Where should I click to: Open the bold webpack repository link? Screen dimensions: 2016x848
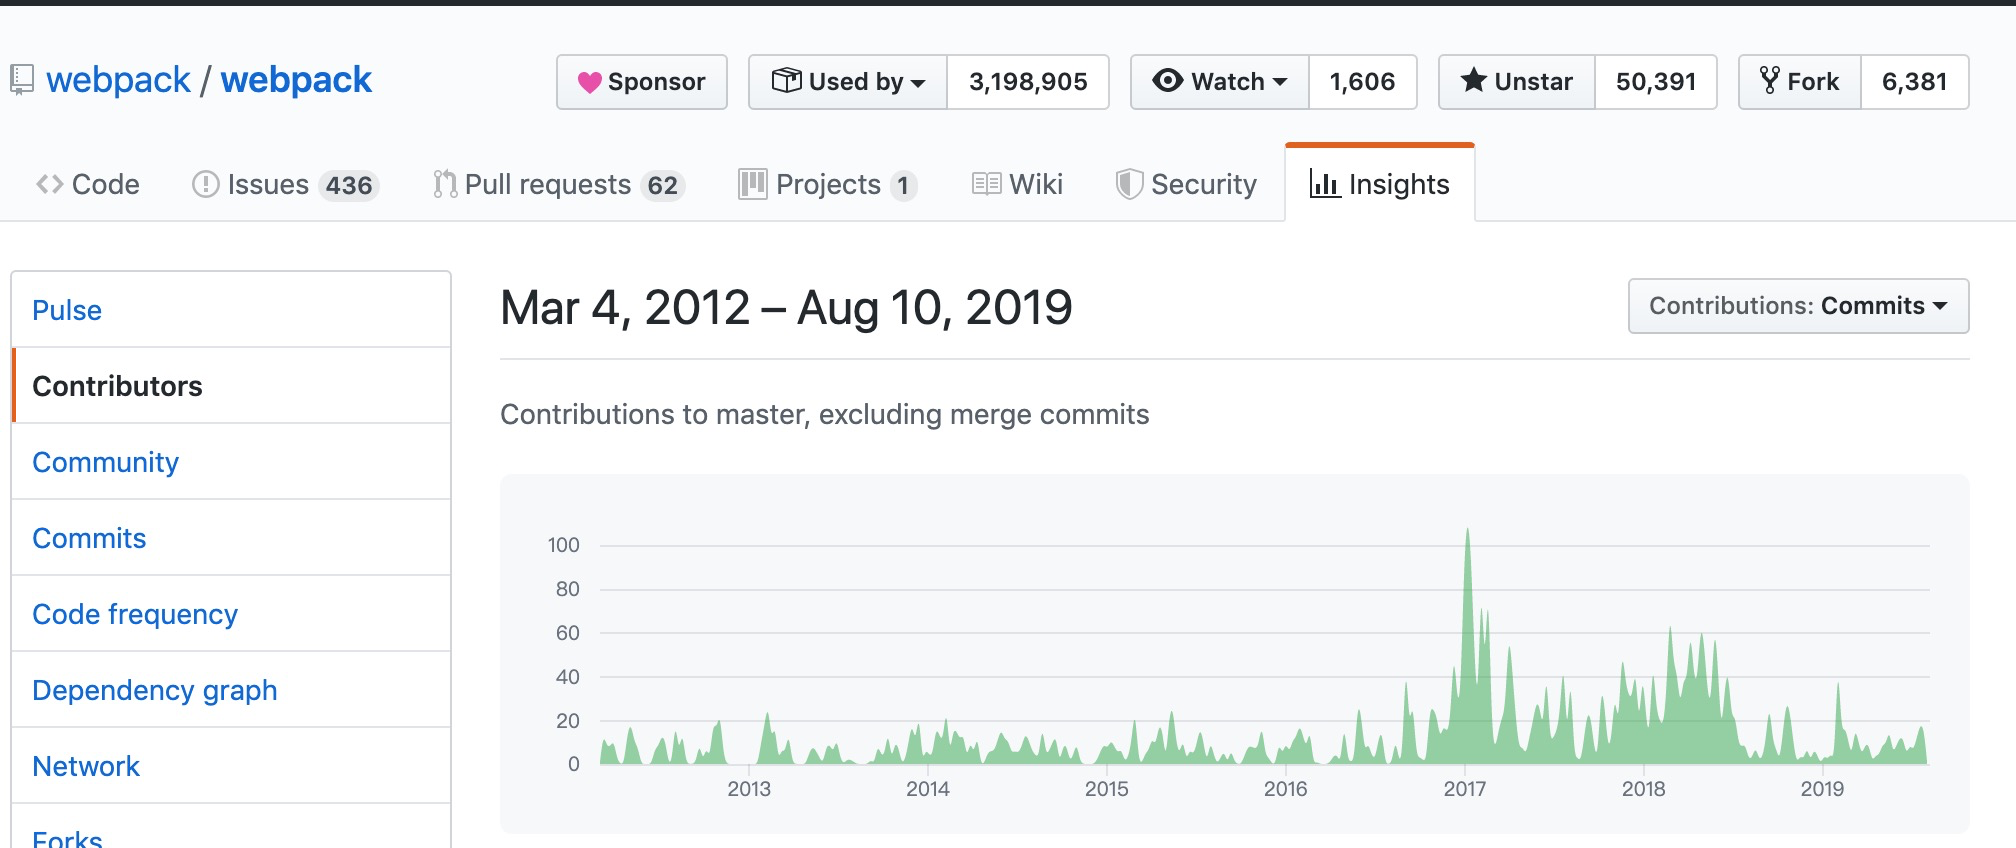click(x=296, y=80)
